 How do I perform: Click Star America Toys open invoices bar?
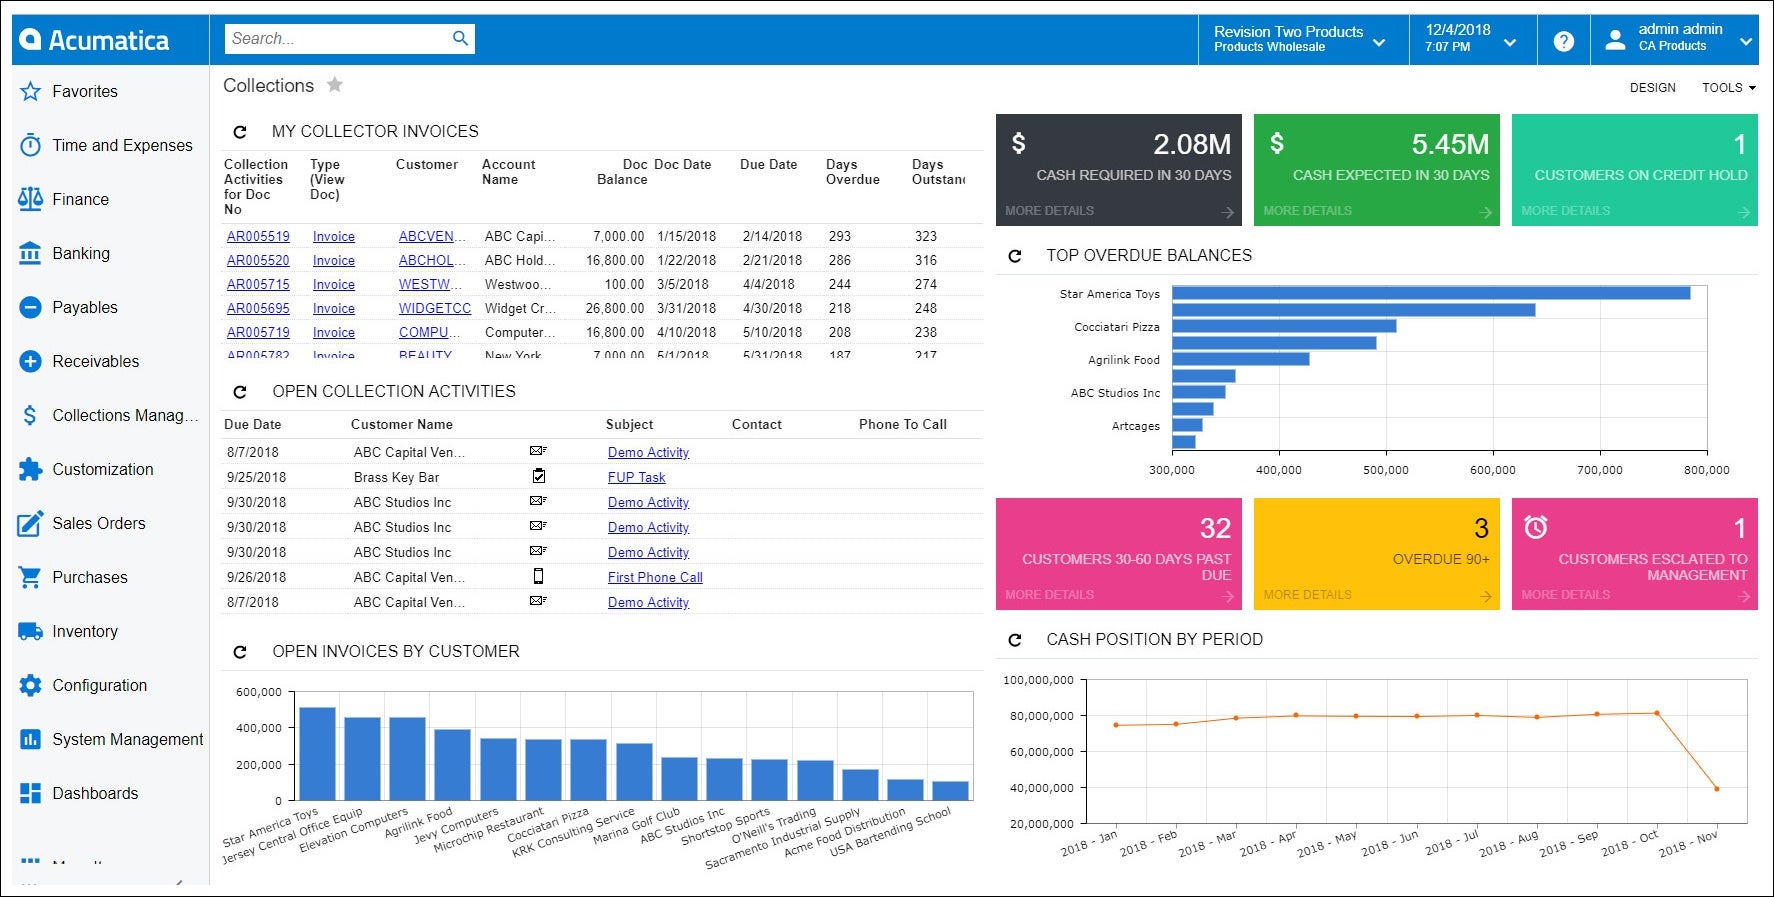click(x=318, y=754)
